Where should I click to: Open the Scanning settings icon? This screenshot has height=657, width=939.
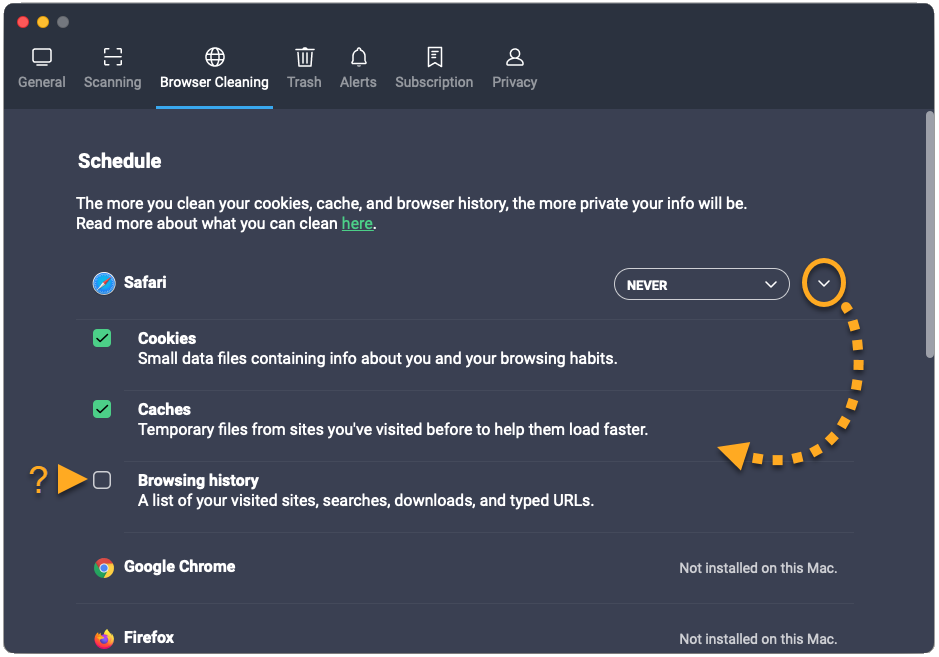pyautogui.click(x=112, y=57)
